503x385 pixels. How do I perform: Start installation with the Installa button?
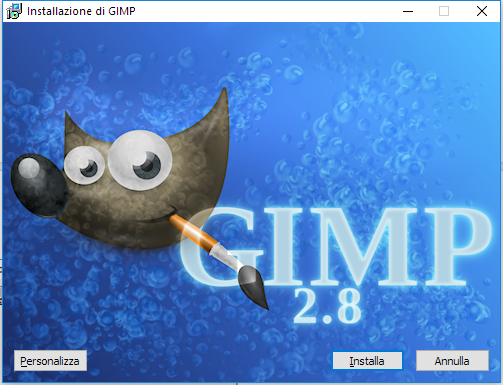tap(367, 361)
